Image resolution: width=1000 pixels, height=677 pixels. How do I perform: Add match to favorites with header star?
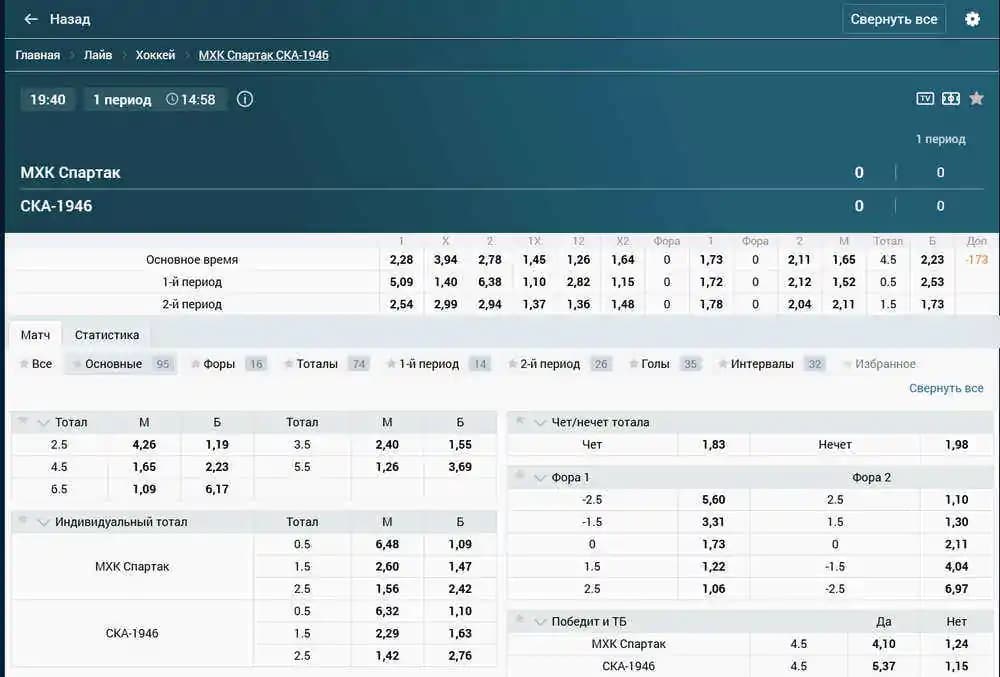click(x=976, y=98)
